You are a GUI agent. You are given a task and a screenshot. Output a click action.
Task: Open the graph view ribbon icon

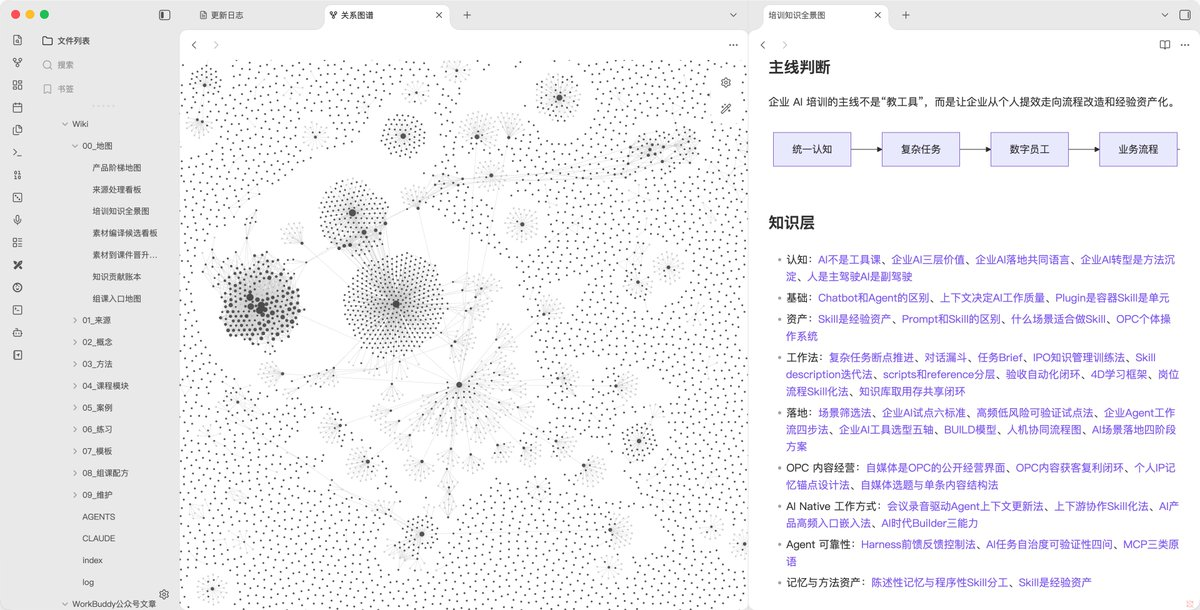[17, 62]
